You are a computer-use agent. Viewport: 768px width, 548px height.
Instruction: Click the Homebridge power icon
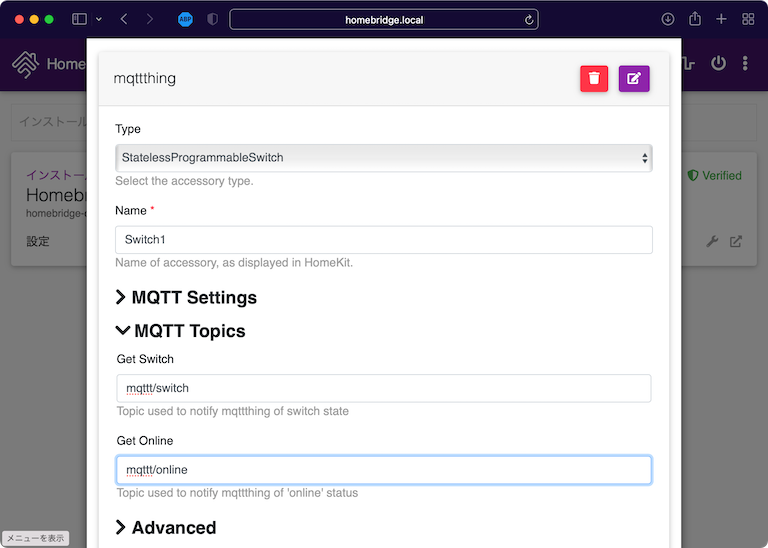pos(718,64)
